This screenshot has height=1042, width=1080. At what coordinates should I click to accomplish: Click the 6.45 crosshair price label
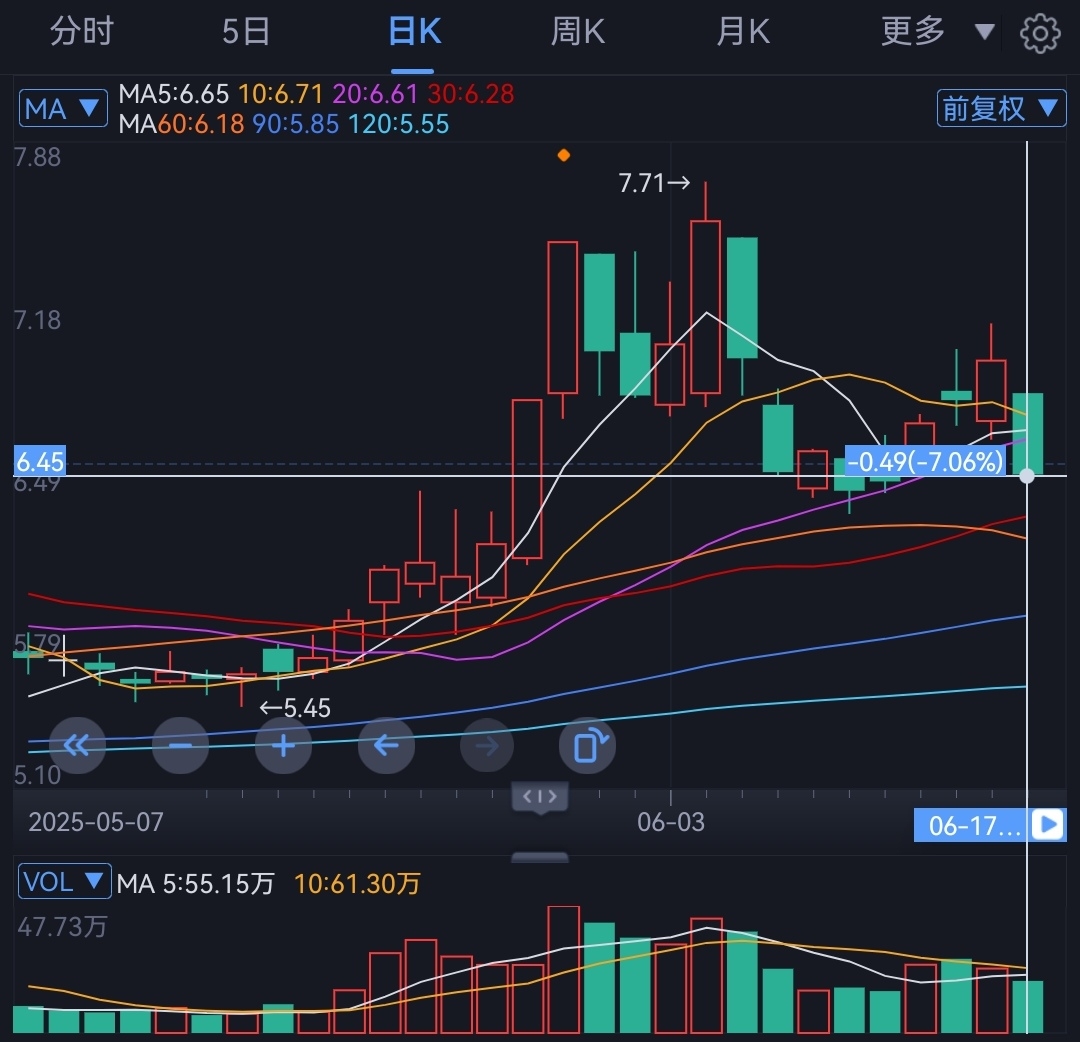coord(40,461)
